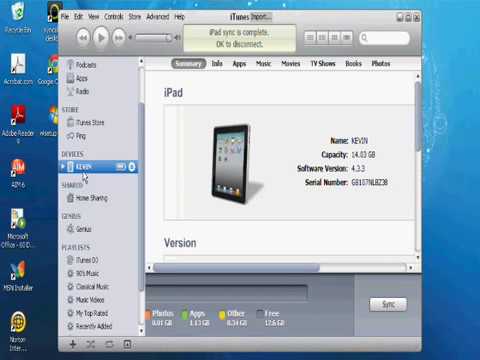Click the main pane vertical scrollbar

coord(418,117)
